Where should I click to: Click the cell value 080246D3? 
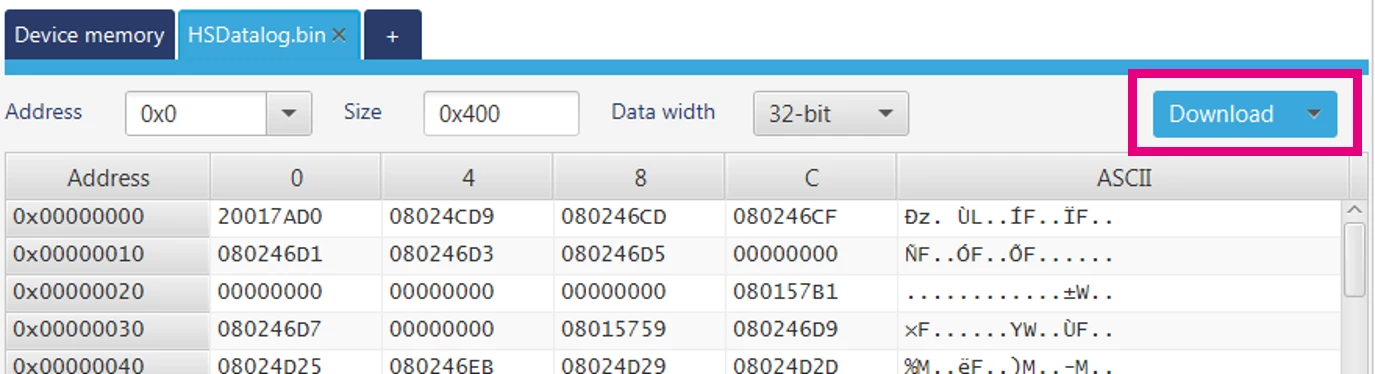(x=442, y=255)
